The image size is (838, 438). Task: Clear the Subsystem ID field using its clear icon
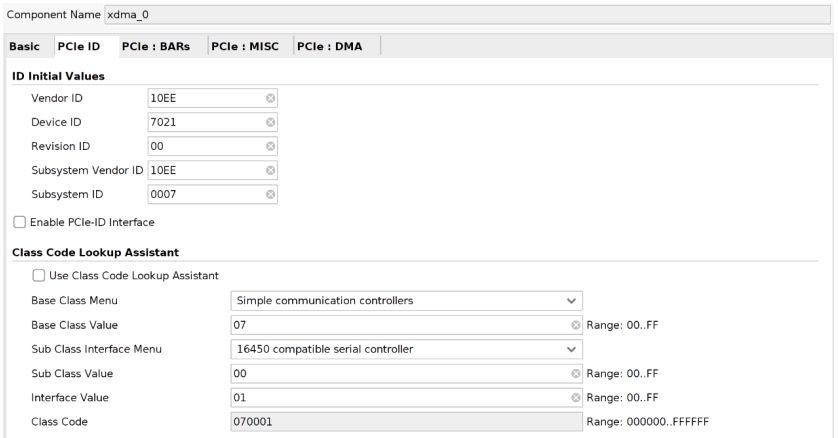(270, 194)
